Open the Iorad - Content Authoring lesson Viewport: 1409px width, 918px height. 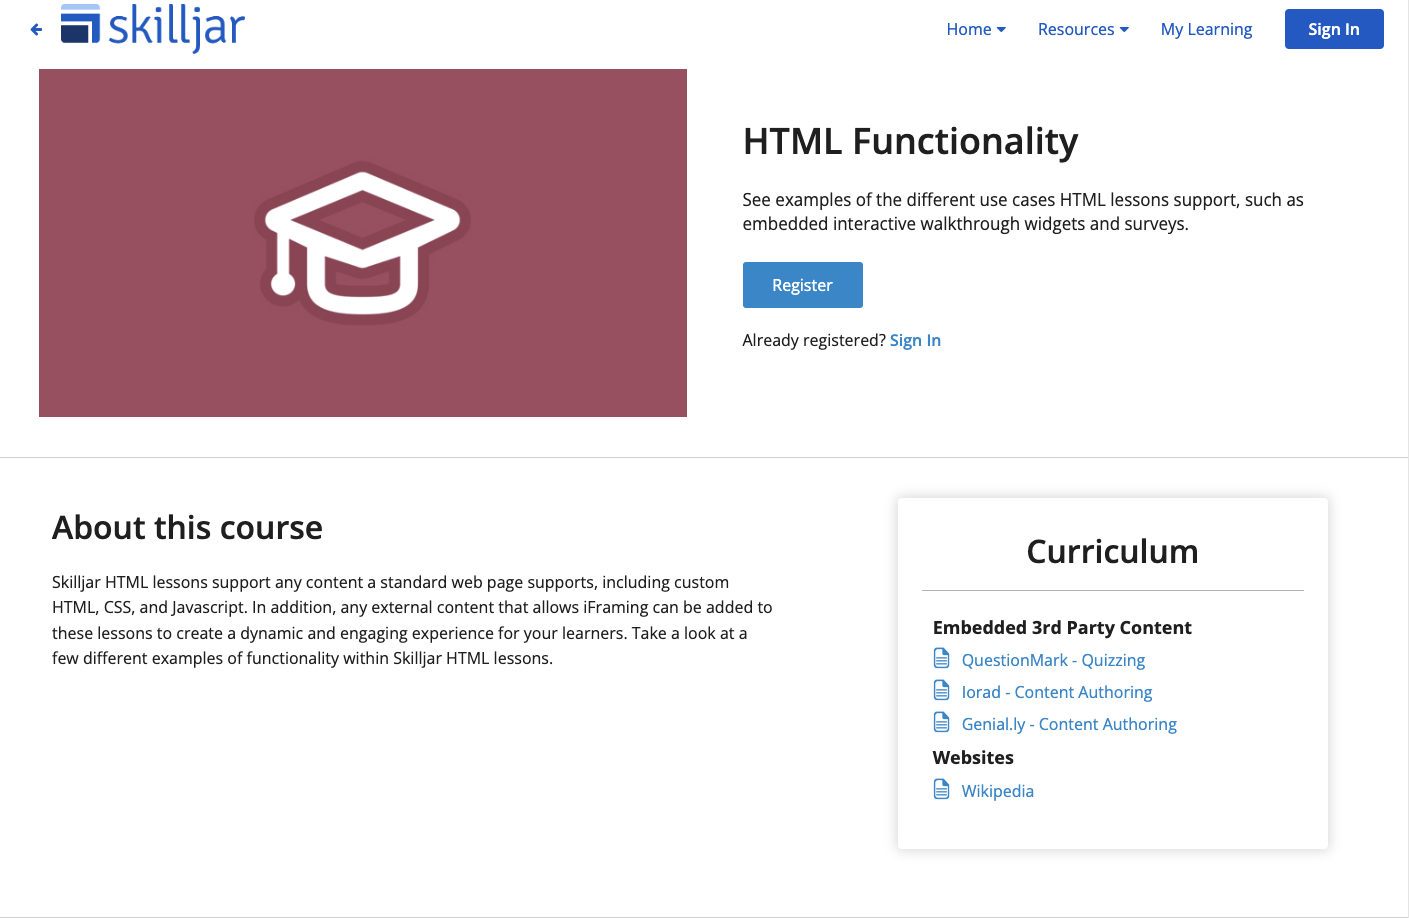[x=1057, y=691]
